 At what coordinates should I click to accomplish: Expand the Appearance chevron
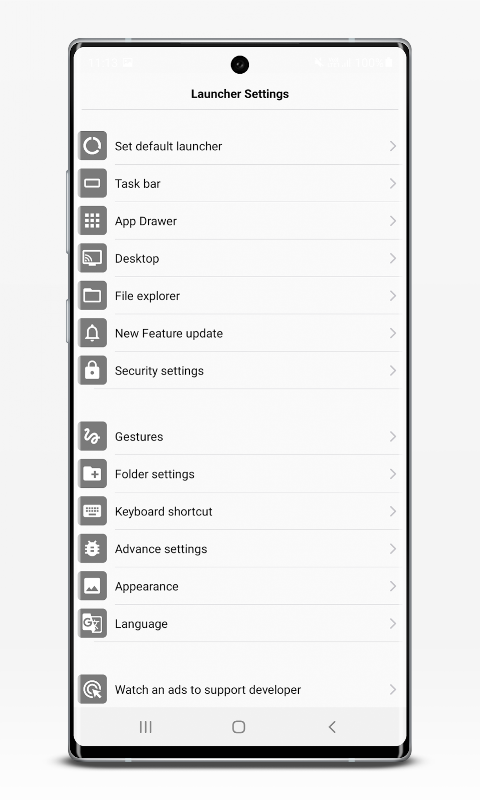click(393, 586)
